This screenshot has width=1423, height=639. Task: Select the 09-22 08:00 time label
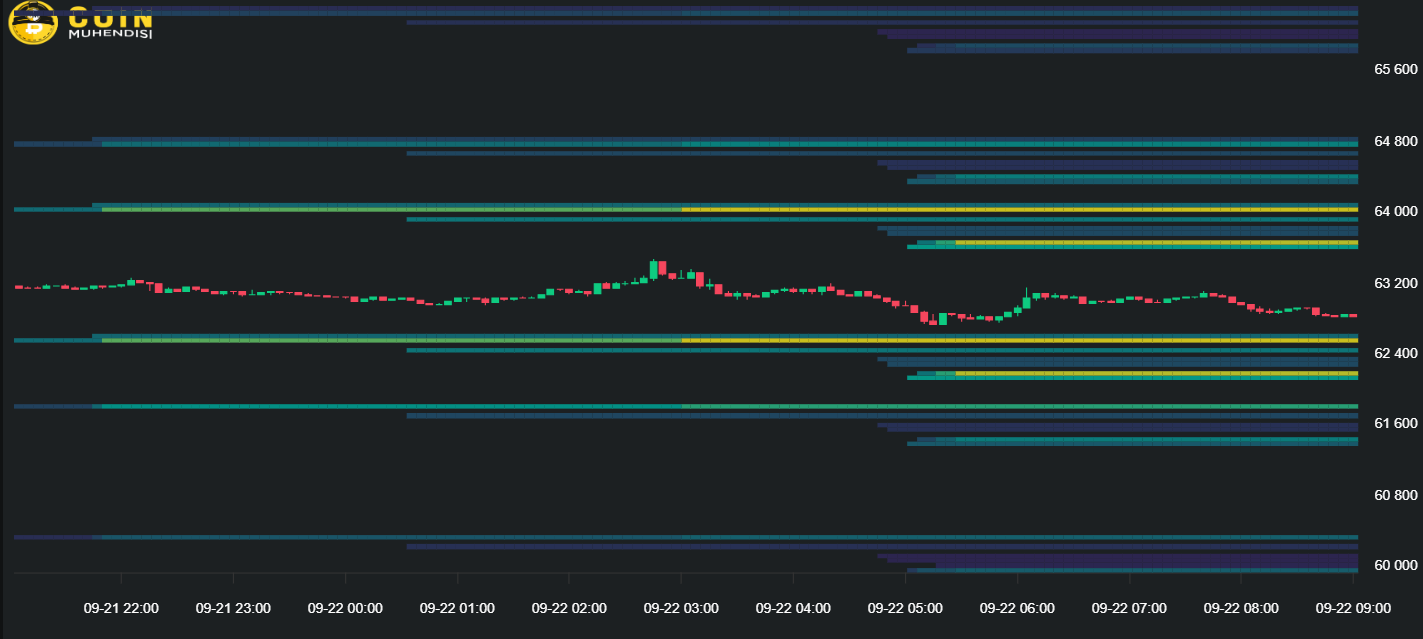tap(1241, 608)
